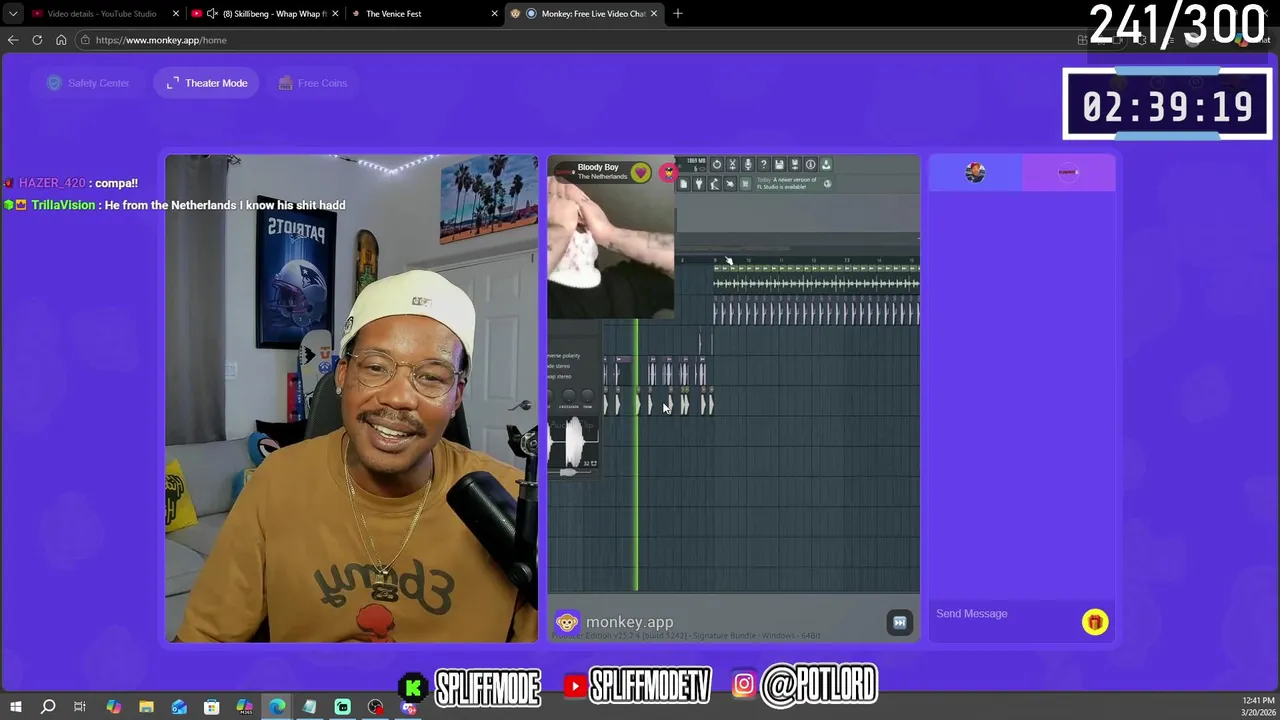Select the partner's avatar chat tab
The width and height of the screenshot is (1280, 720).
(1068, 172)
